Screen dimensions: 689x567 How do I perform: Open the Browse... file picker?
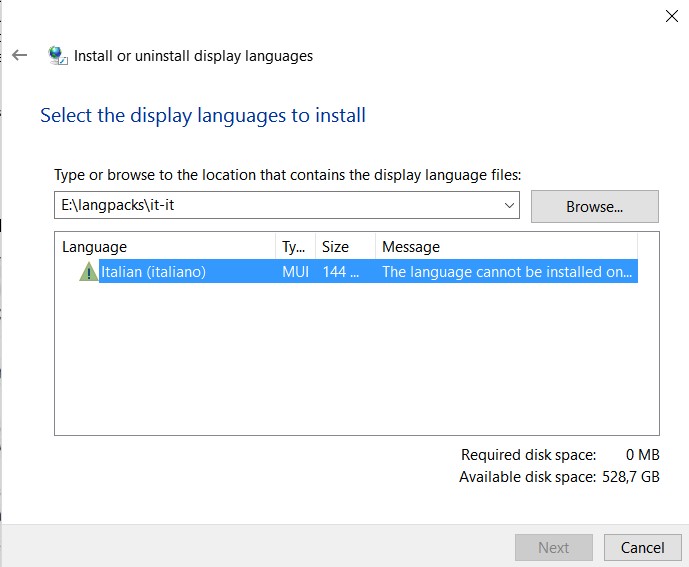(x=595, y=207)
